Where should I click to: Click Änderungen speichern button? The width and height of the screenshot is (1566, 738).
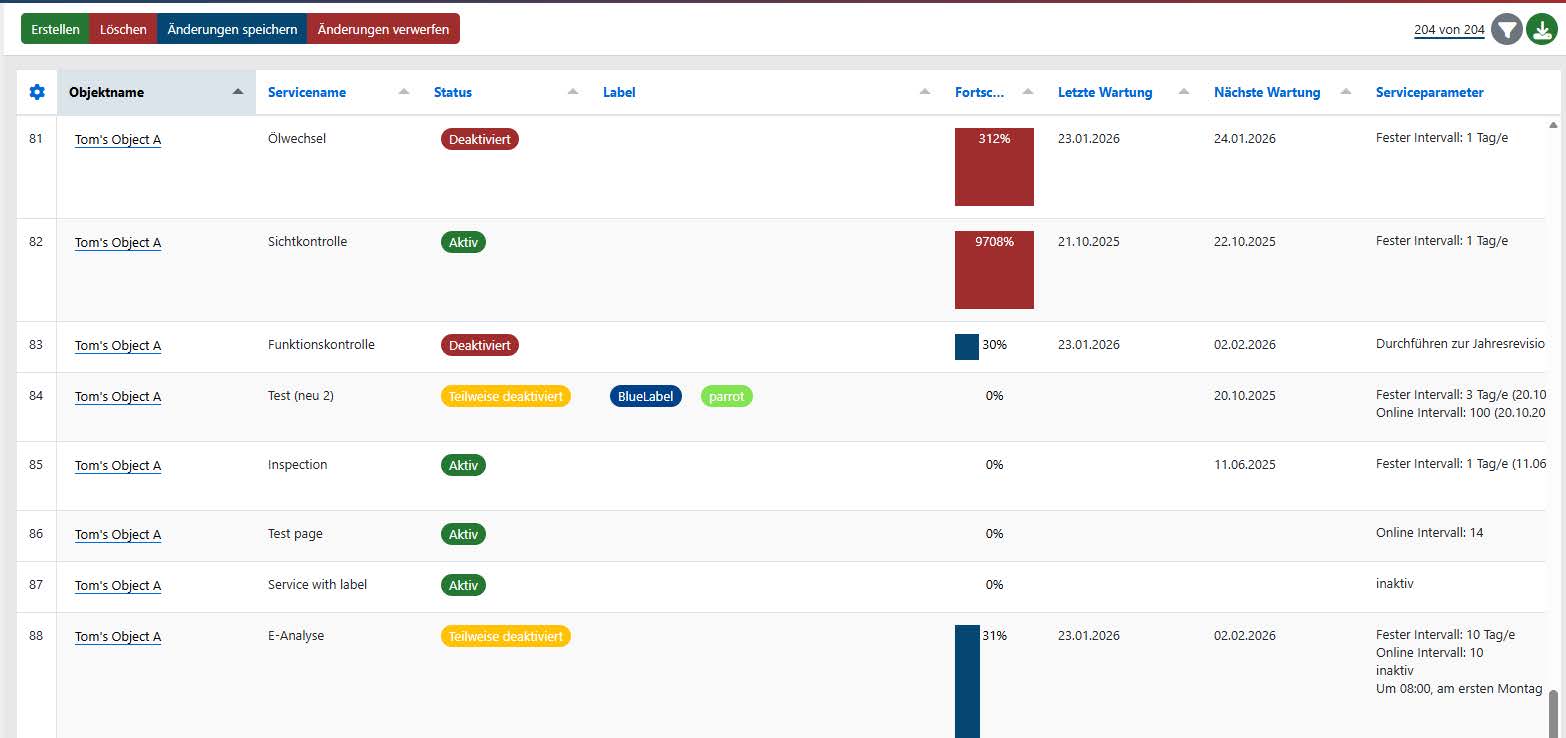[232, 29]
